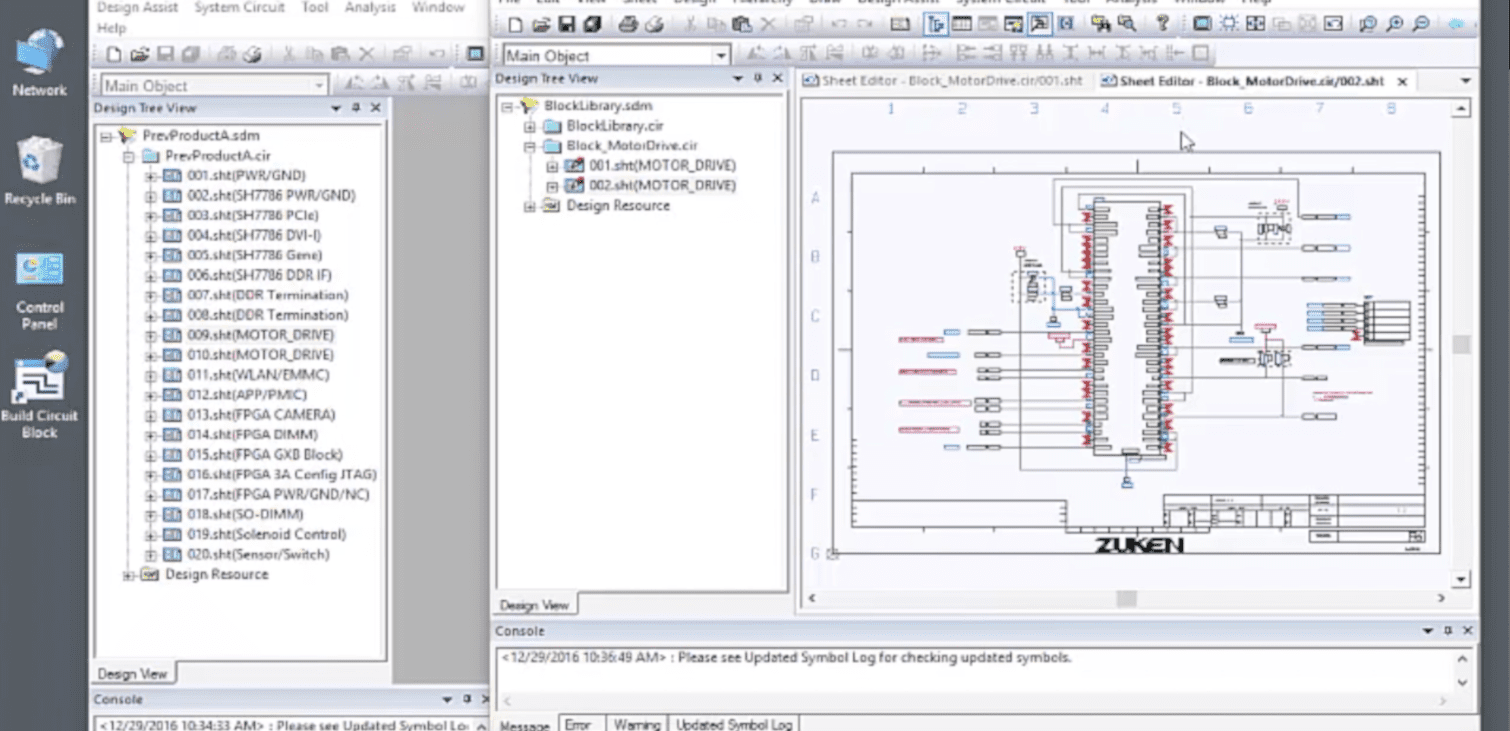Screen dimensions: 1510x731
Task: Open the Updated Symbol Log console tab
Action: 734,724
